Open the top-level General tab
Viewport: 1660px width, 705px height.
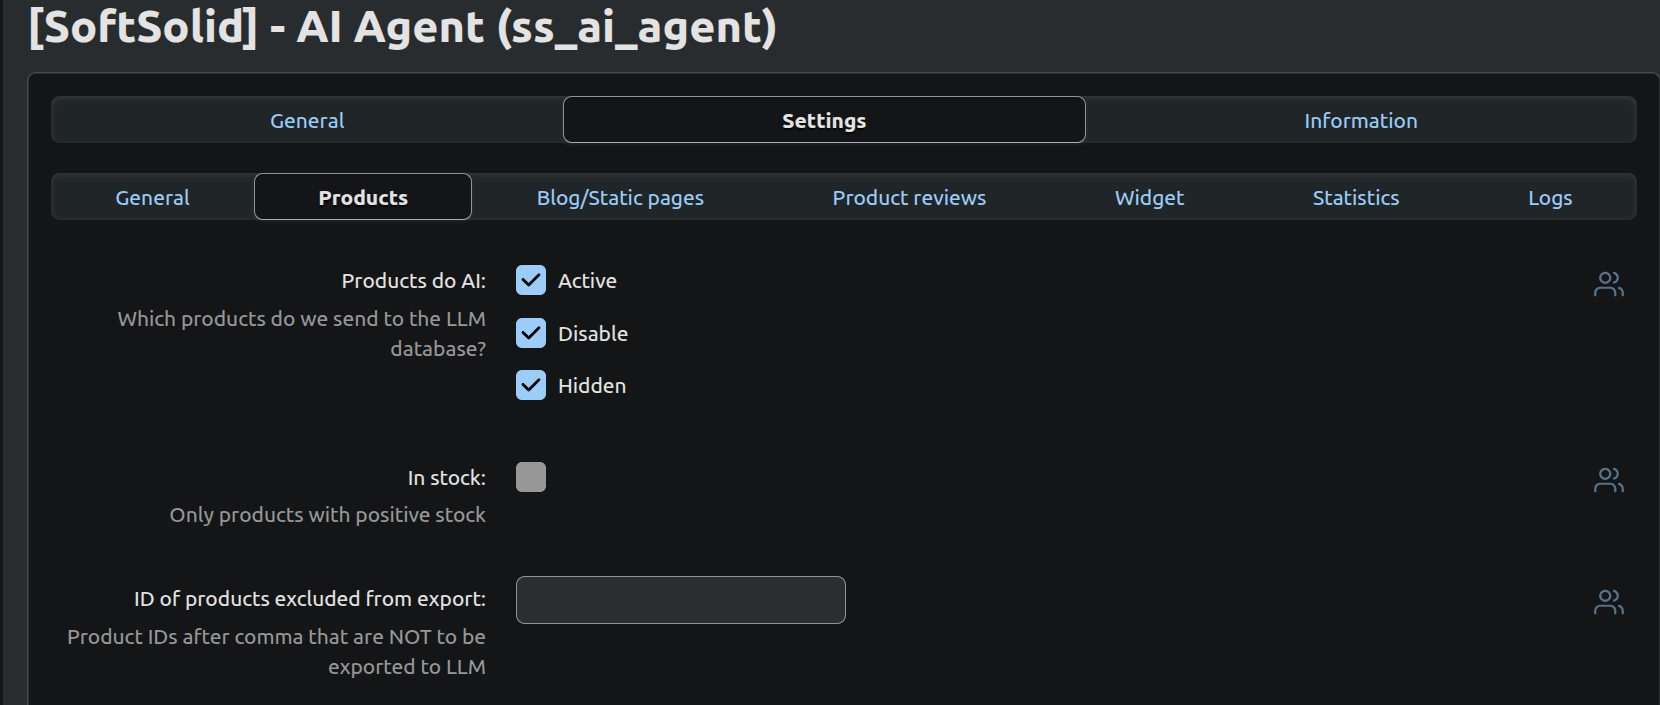(307, 121)
